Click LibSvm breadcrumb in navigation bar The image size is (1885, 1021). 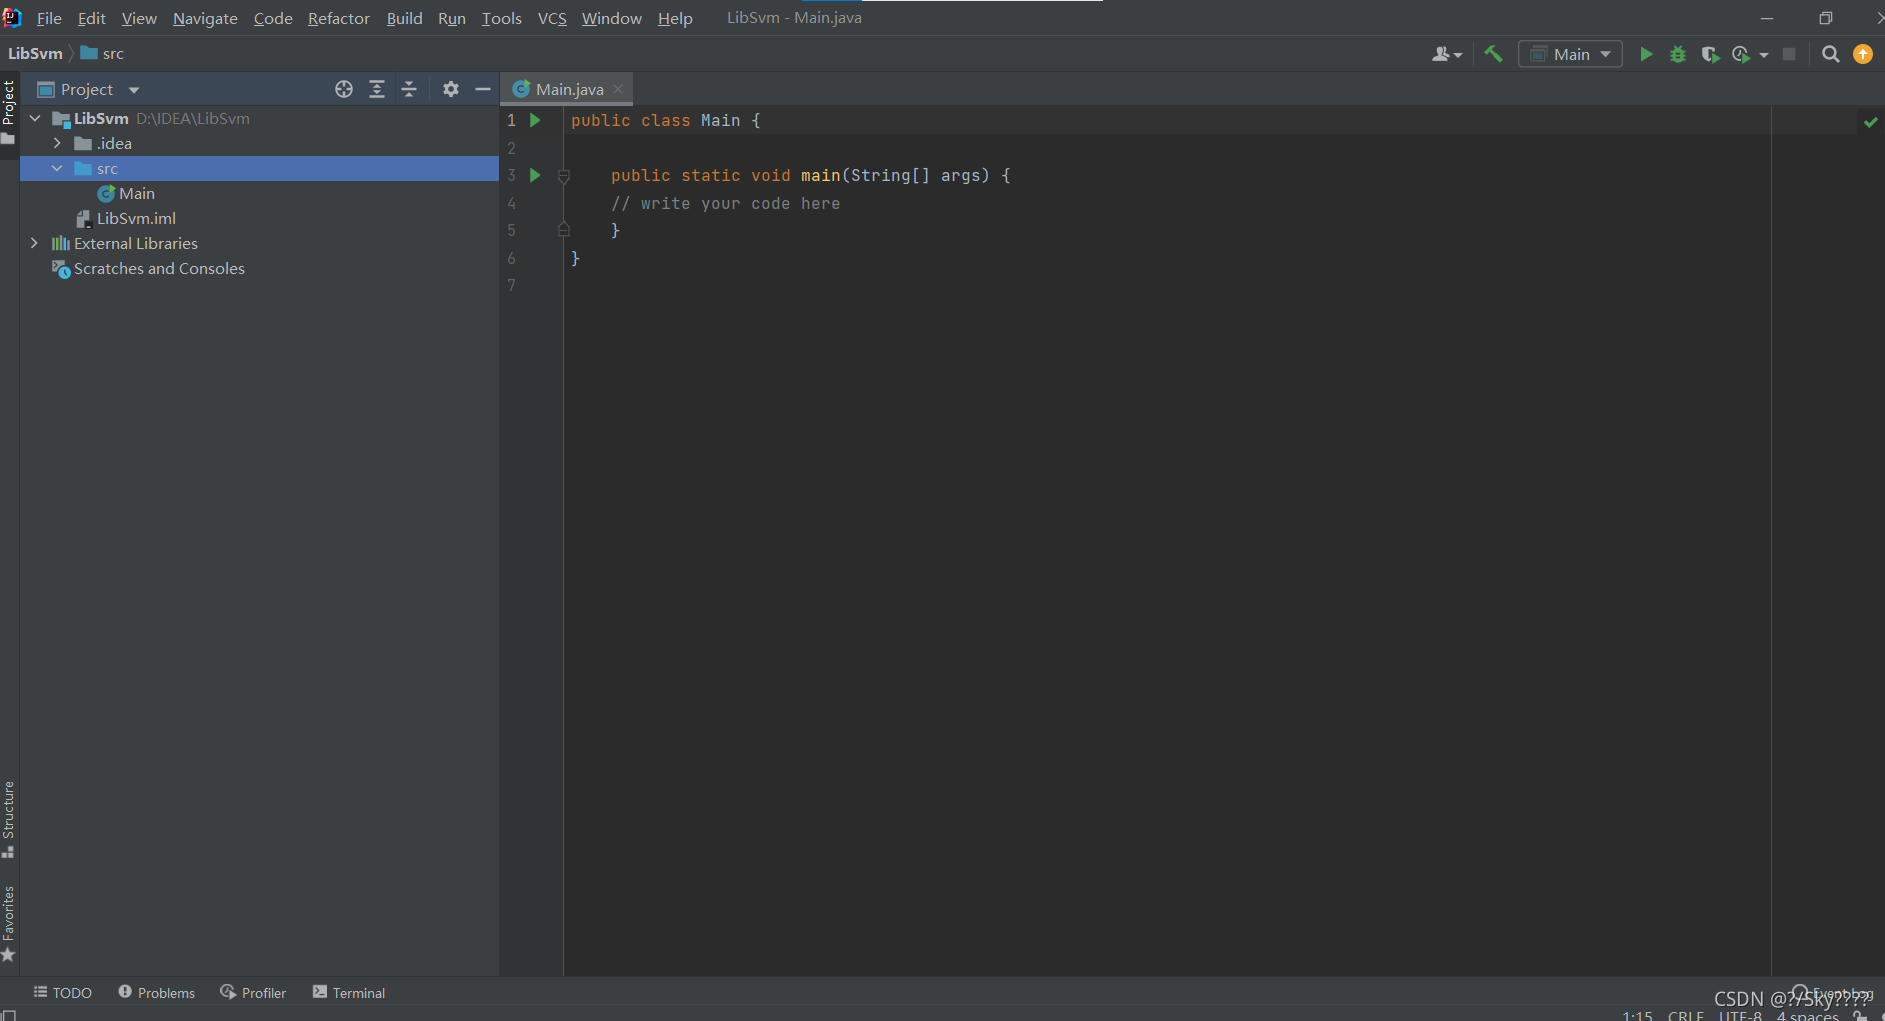coord(35,53)
